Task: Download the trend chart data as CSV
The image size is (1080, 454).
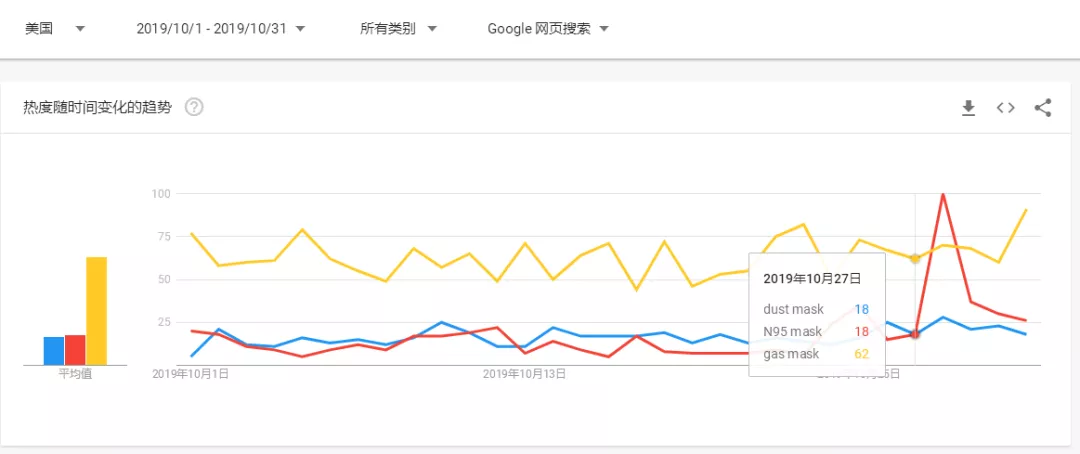Action: pyautogui.click(x=968, y=108)
